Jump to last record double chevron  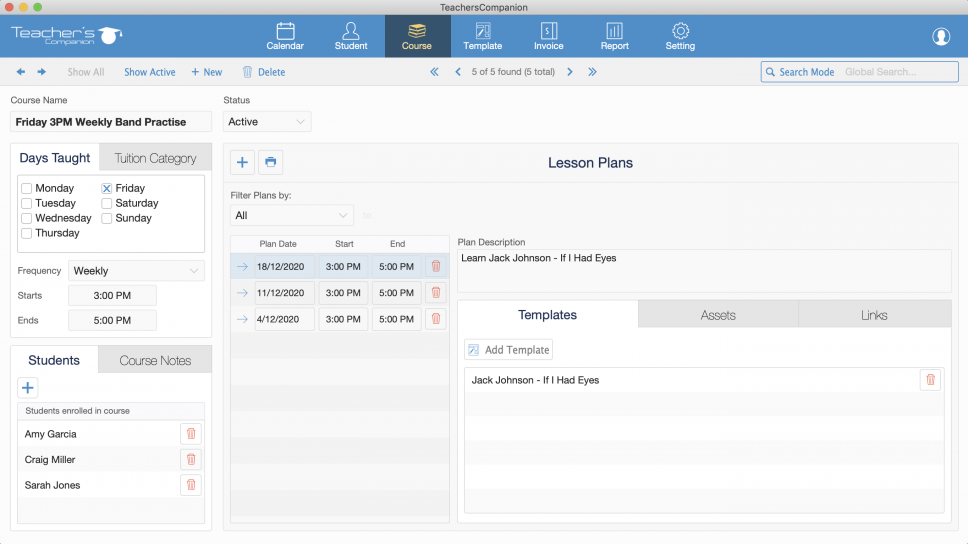coord(593,72)
